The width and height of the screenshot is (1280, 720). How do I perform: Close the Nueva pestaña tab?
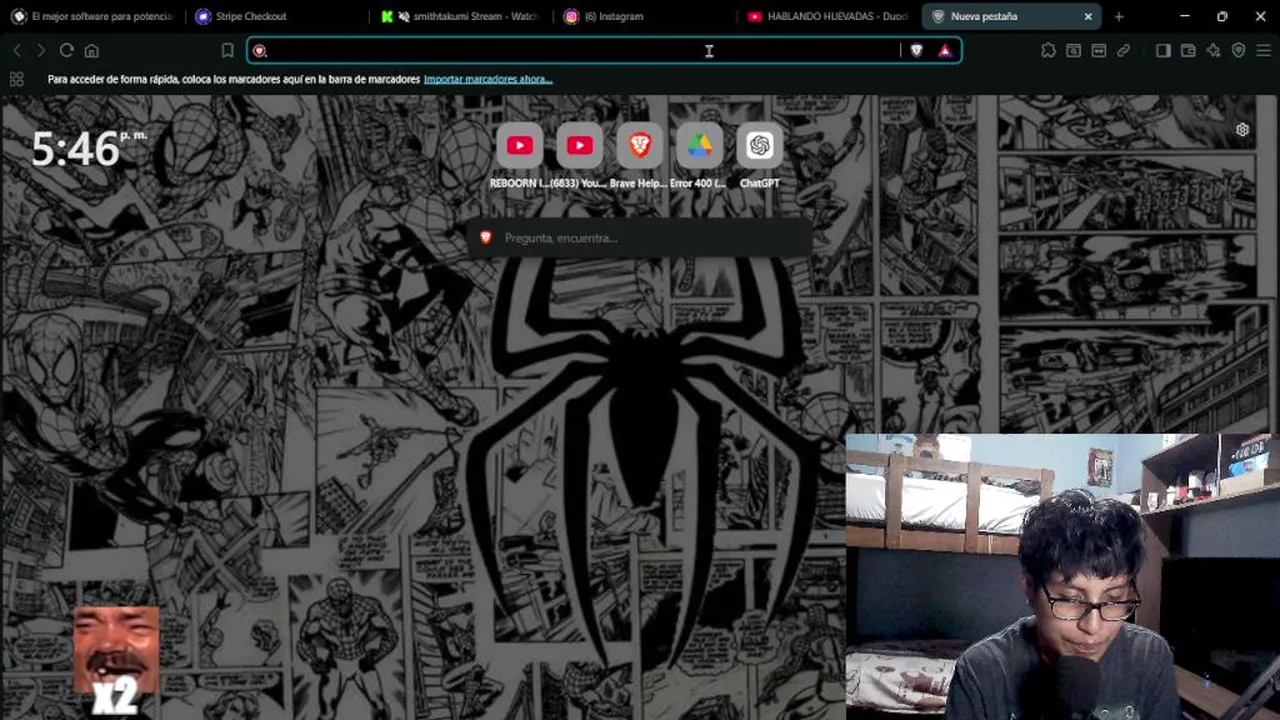[1088, 17]
